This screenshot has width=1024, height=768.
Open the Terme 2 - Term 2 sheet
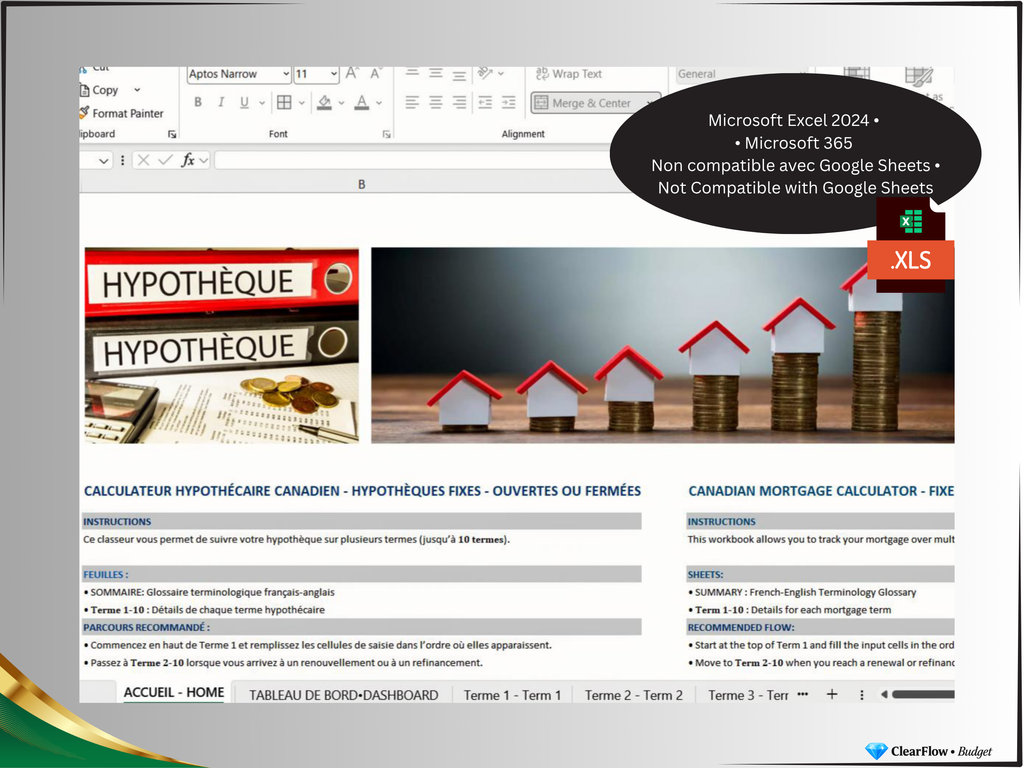tap(633, 696)
